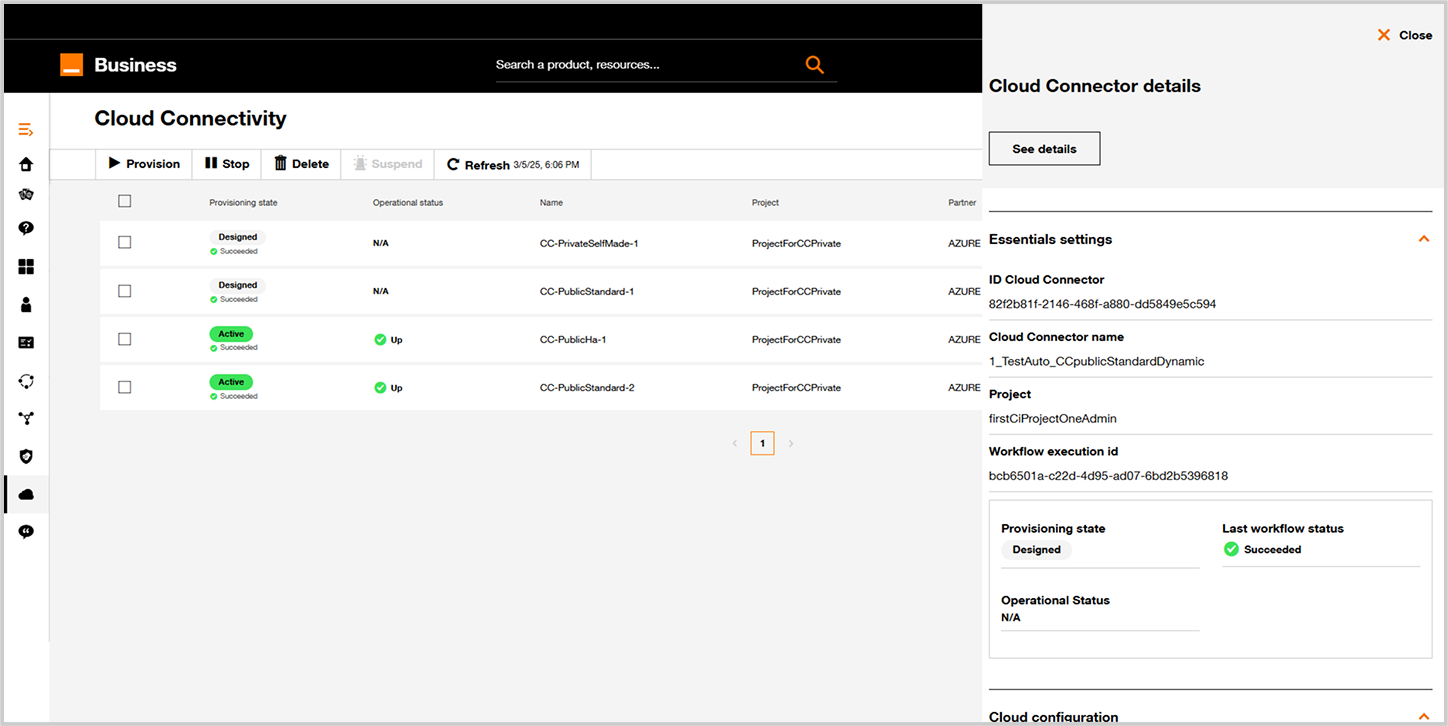Viewport: 1448px width, 726px height.
Task: Click the Designed badge on CC-PrivateSelfMade-1 row
Action: click(238, 237)
